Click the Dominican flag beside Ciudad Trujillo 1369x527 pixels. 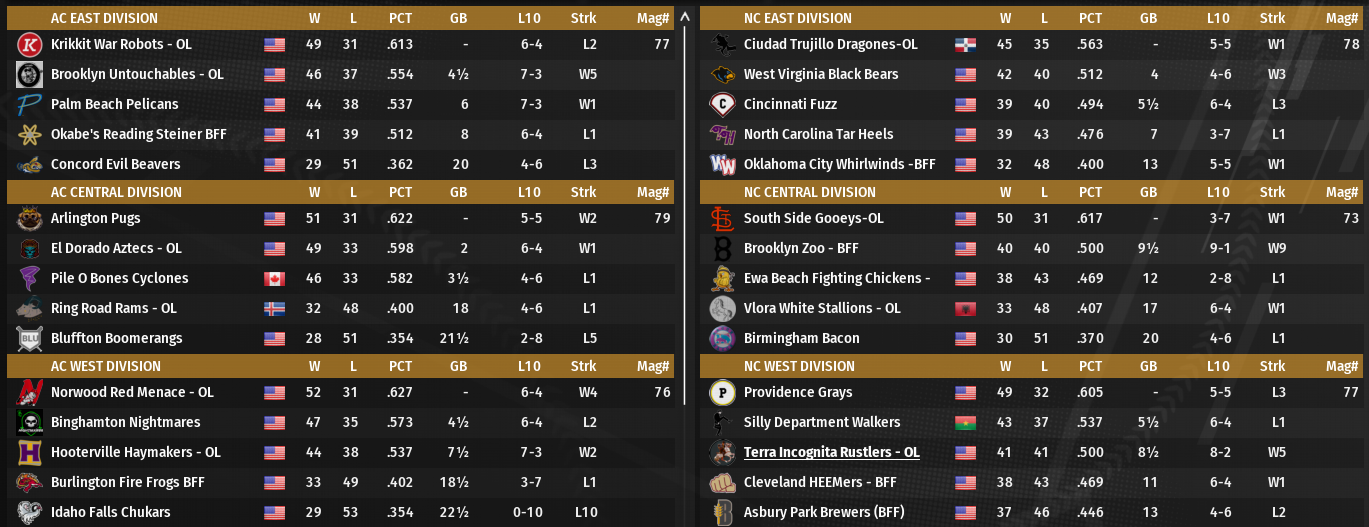coord(966,45)
